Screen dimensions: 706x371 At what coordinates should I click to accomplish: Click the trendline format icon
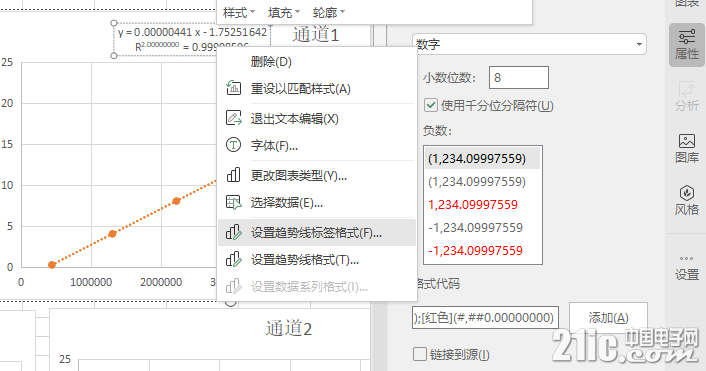click(233, 259)
